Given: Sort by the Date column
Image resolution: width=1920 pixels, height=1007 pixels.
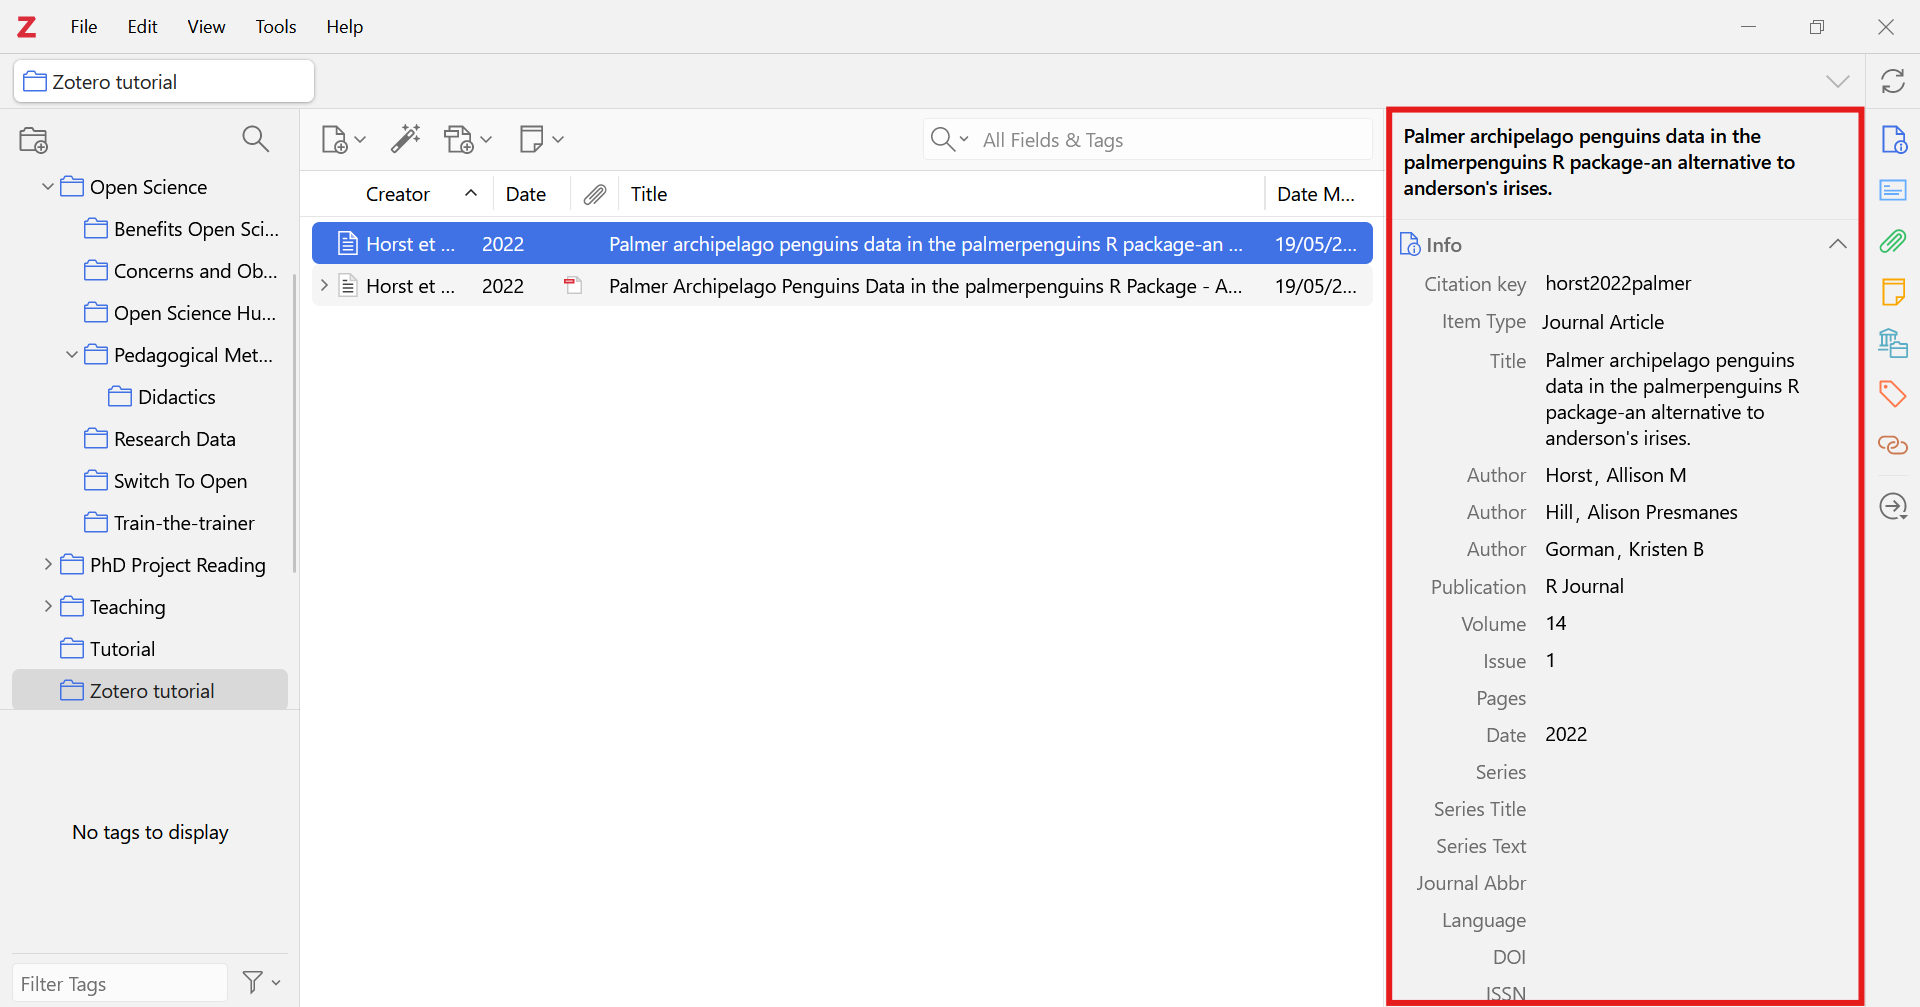Looking at the screenshot, I should pos(526,194).
